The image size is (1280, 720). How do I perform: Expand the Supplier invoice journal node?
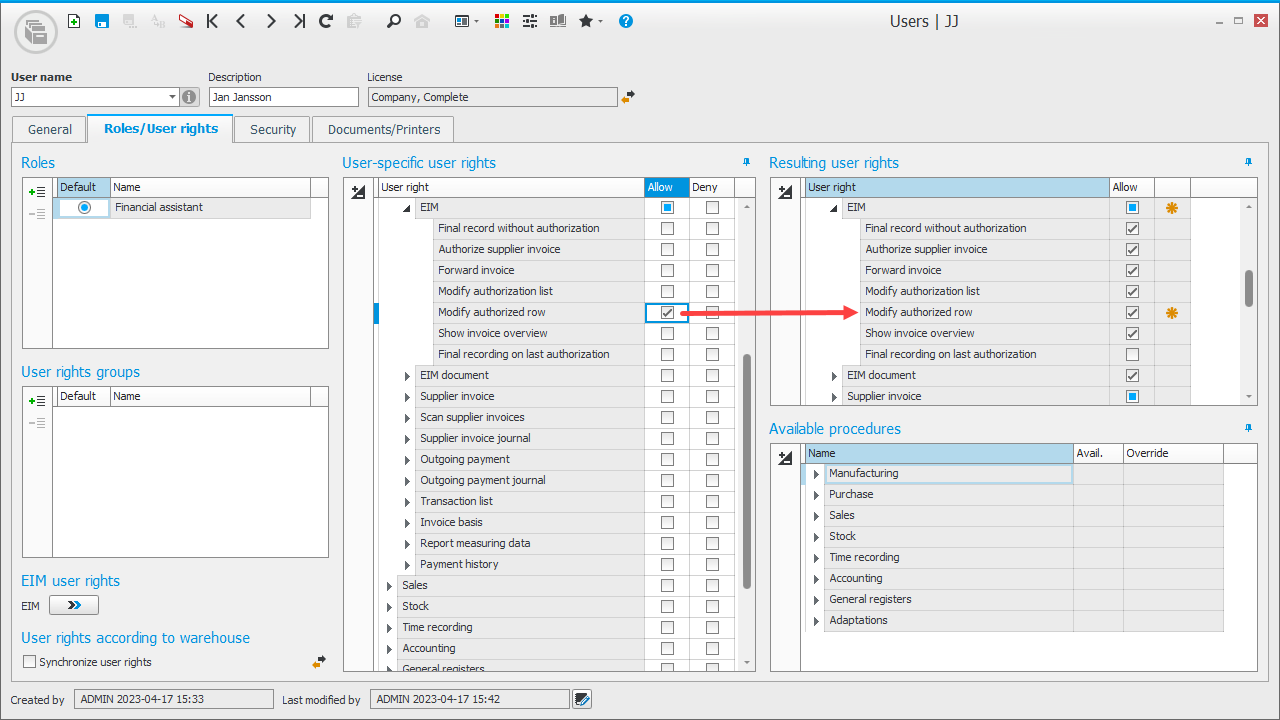[408, 439]
